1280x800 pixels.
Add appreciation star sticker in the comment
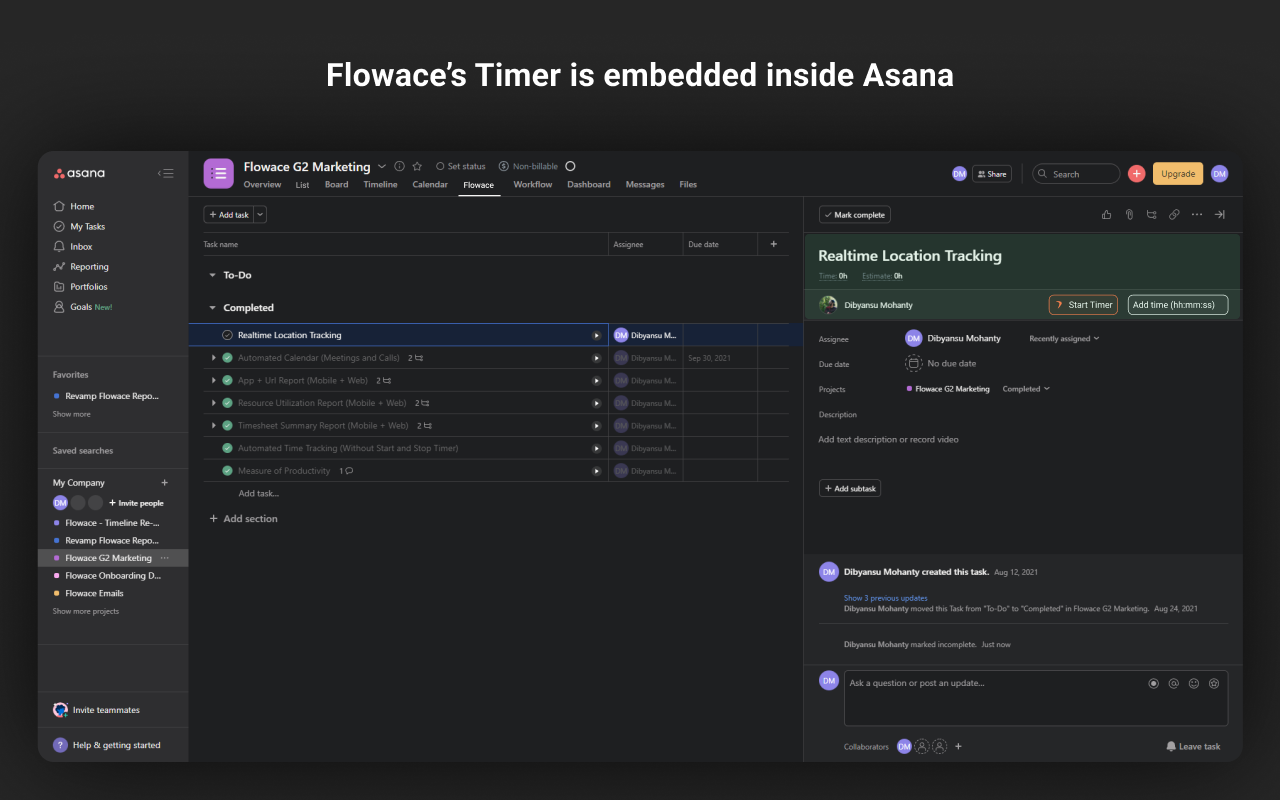(x=1214, y=684)
